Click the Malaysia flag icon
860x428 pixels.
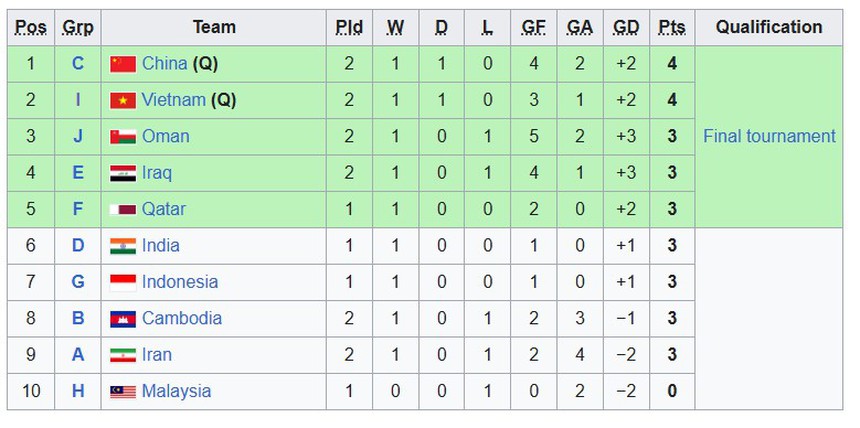122,391
